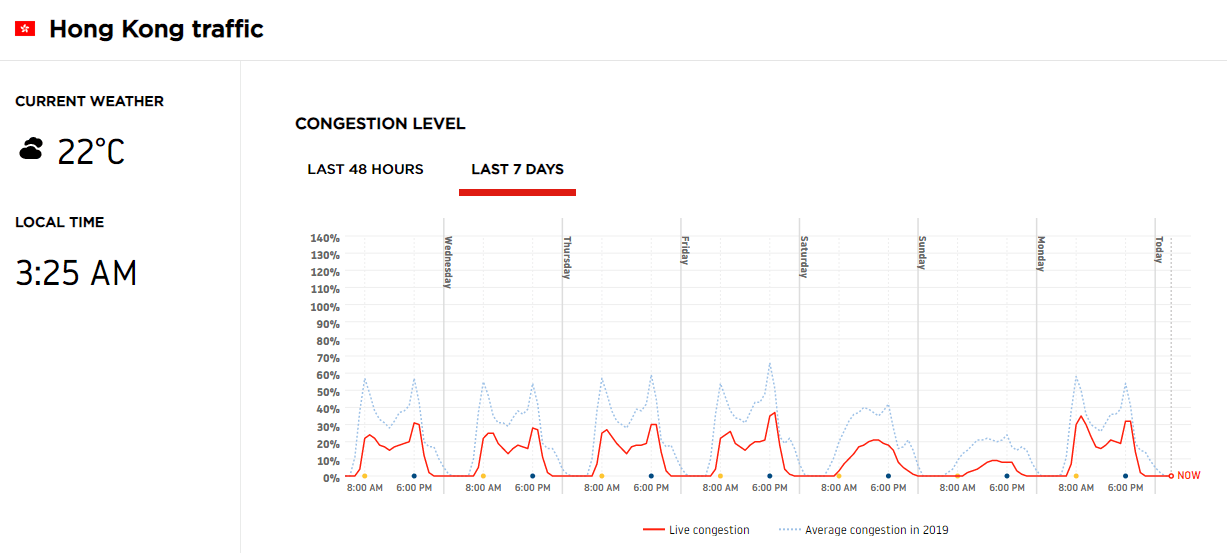Click the 140% y-axis label

pyautogui.click(x=325, y=238)
